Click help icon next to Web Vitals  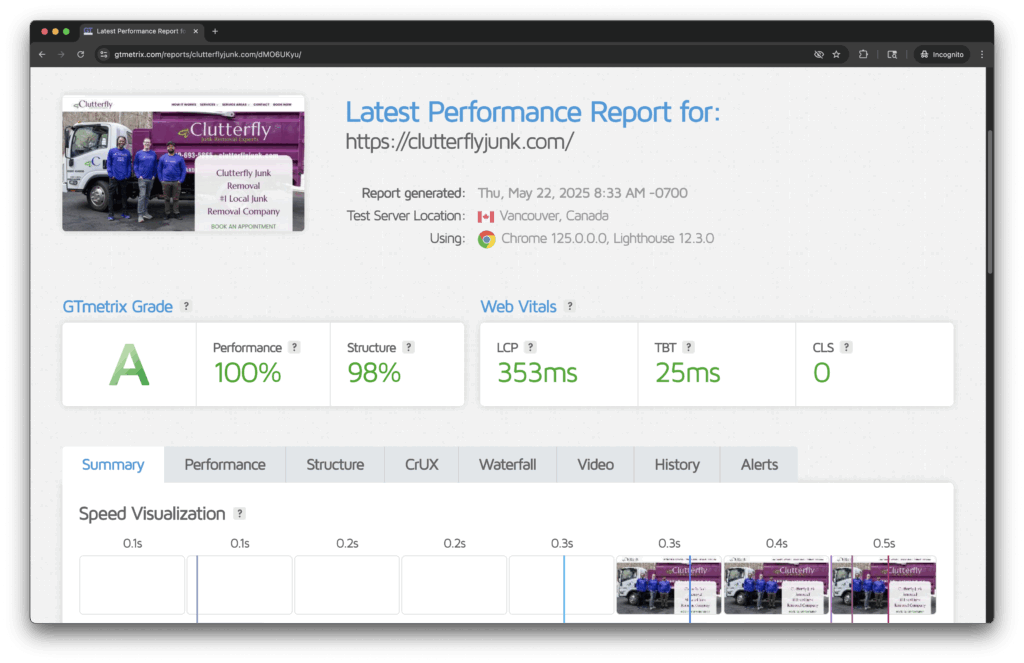click(569, 306)
